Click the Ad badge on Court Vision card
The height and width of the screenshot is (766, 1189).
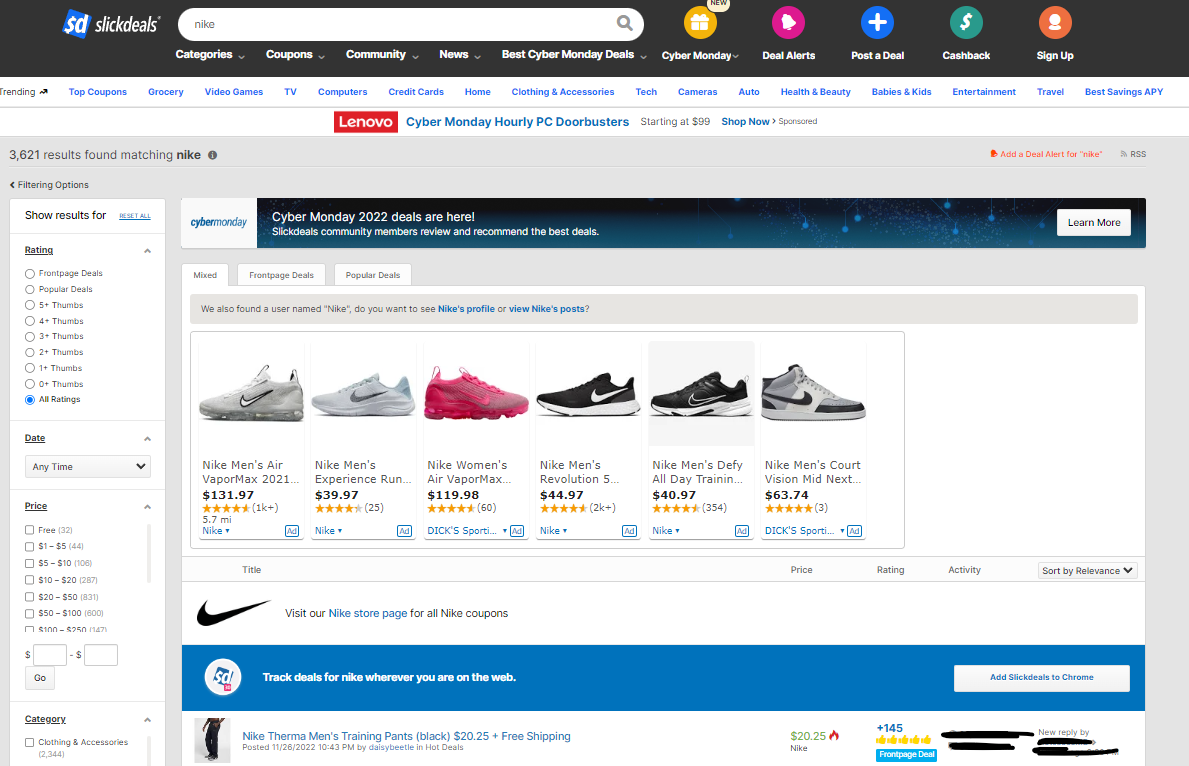coord(855,531)
